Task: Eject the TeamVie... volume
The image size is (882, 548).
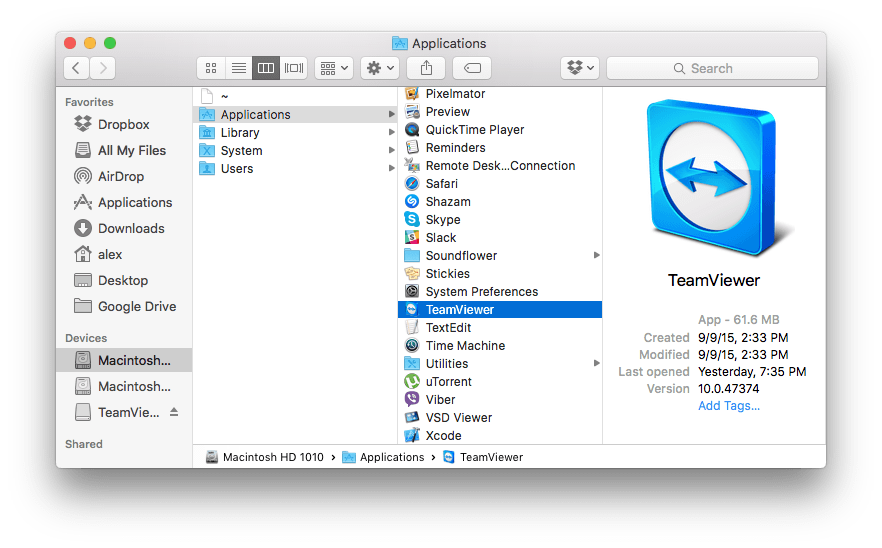Action: (174, 412)
